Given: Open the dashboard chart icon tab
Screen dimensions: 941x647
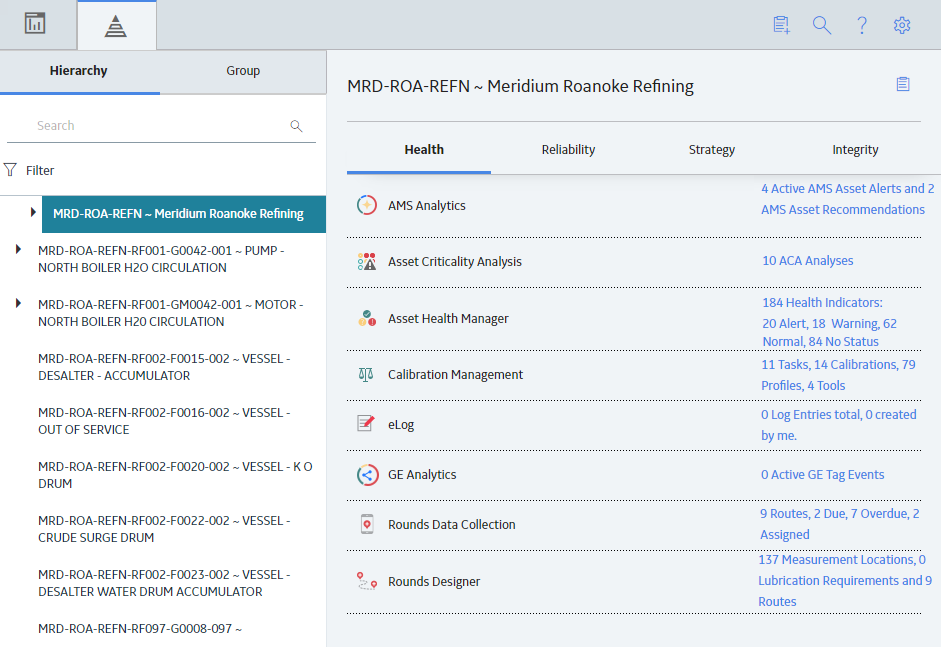Looking at the screenshot, I should (x=35, y=24).
